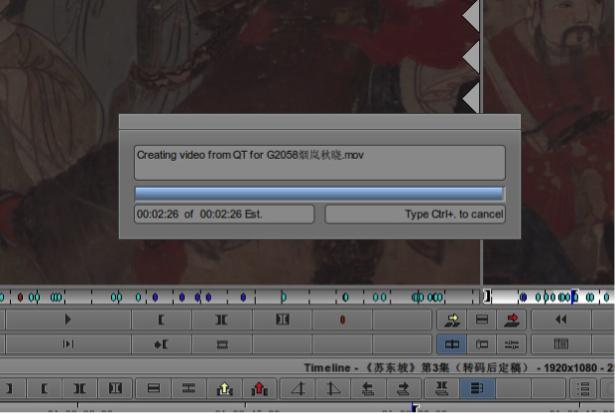This screenshot has width=615, height=414.
Task: Click the timeline toolbar button right of Add Edit
Action: click(x=189, y=388)
